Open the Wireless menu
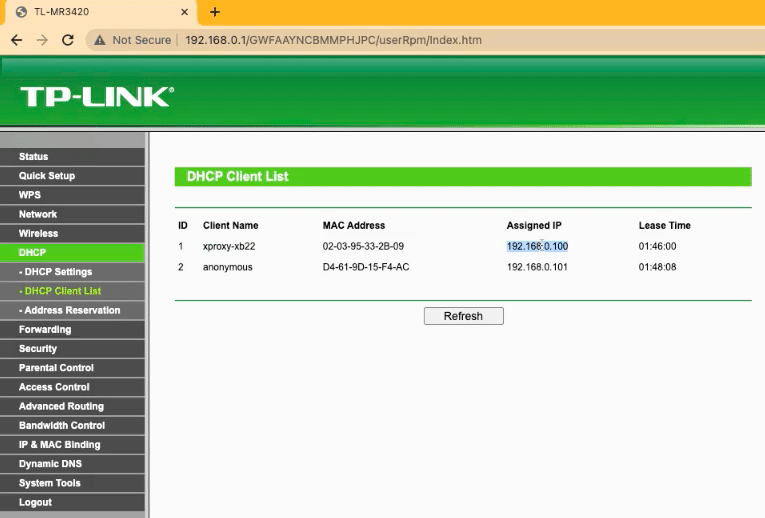Viewport: 765px width, 518px height. tap(72, 233)
